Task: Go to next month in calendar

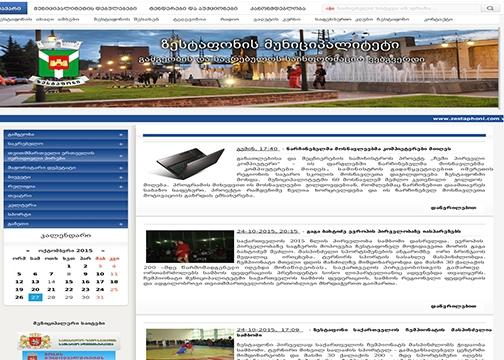Action: pyautogui.click(x=103, y=250)
